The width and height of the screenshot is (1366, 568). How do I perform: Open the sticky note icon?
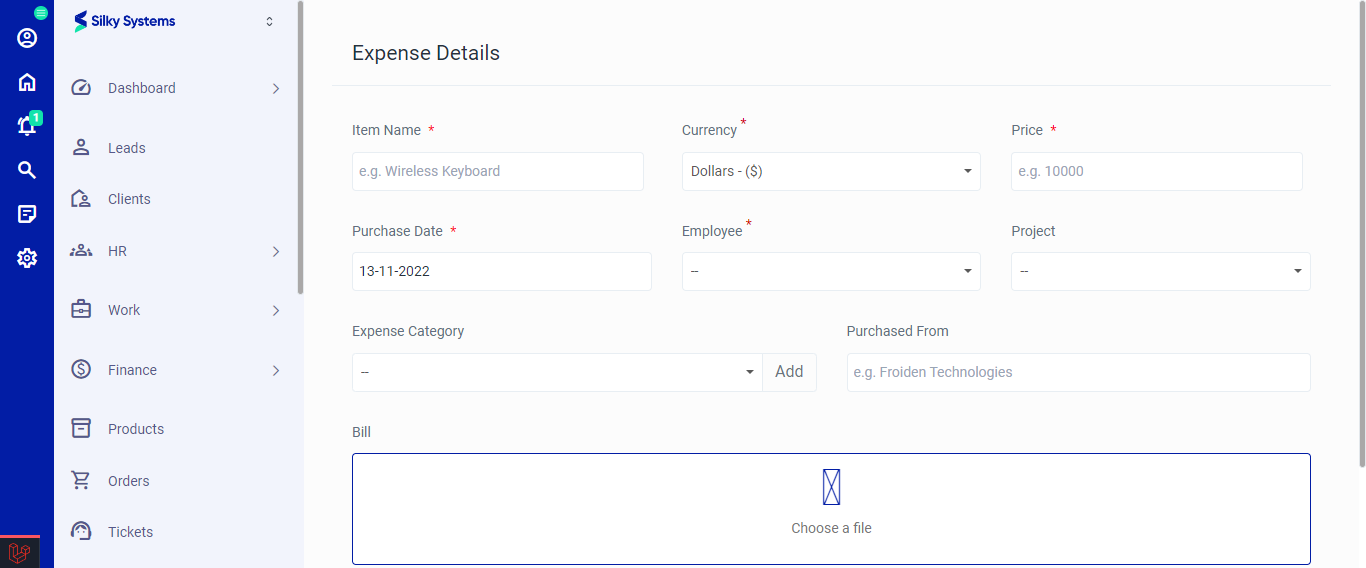tap(27, 214)
